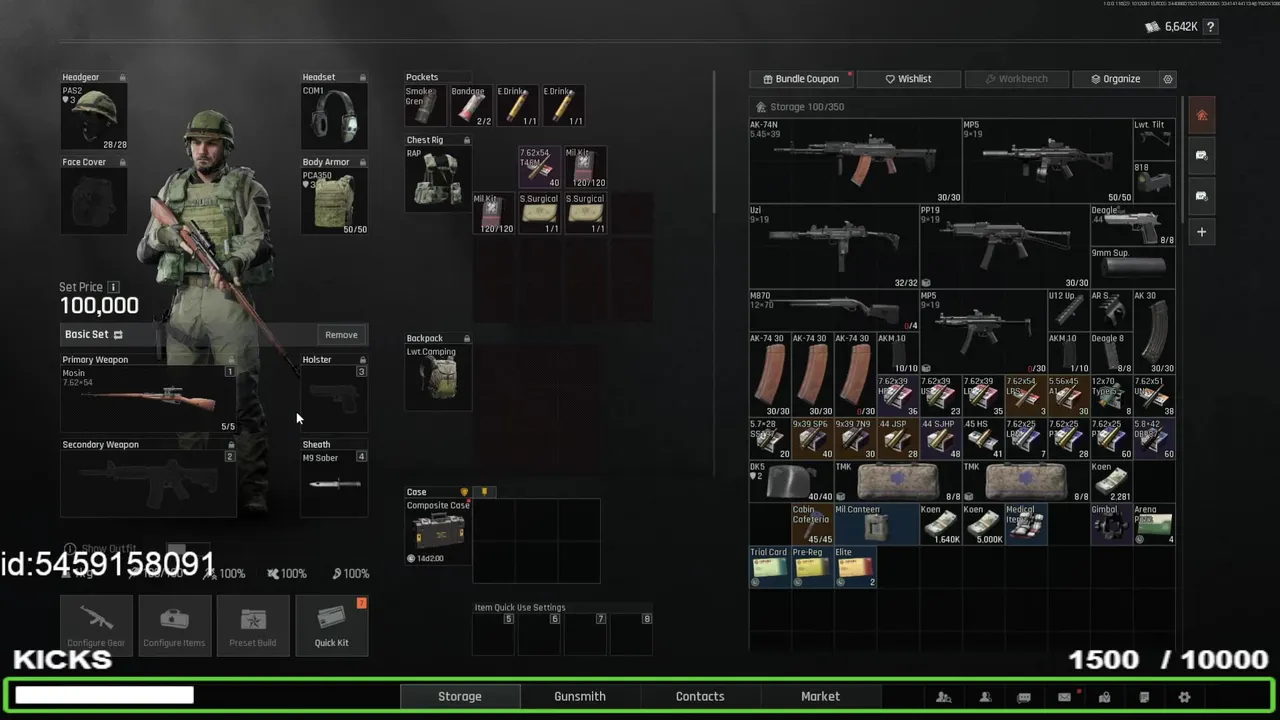
Task: Toggle the Headgear slot lock
Action: tap(123, 77)
